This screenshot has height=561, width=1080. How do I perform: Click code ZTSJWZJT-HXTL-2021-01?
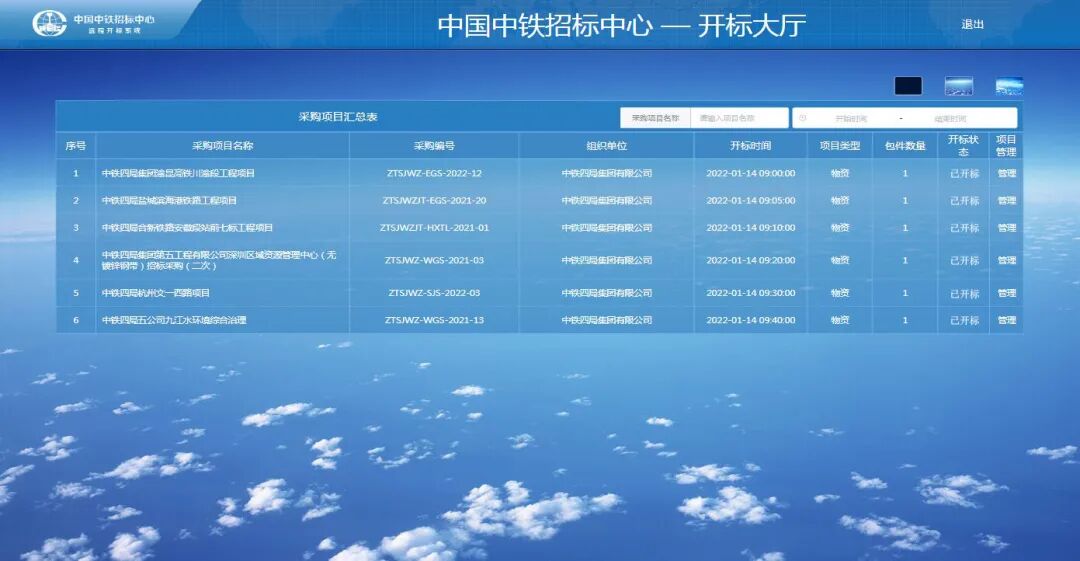[x=434, y=228]
